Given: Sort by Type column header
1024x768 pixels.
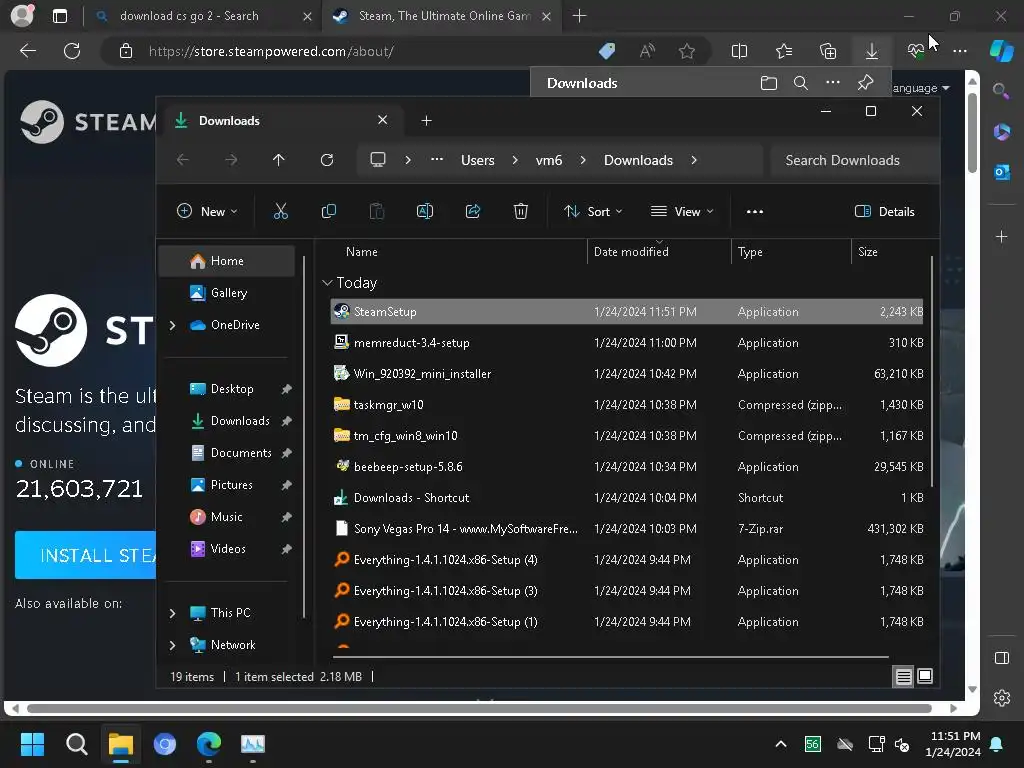Looking at the screenshot, I should coord(750,251).
